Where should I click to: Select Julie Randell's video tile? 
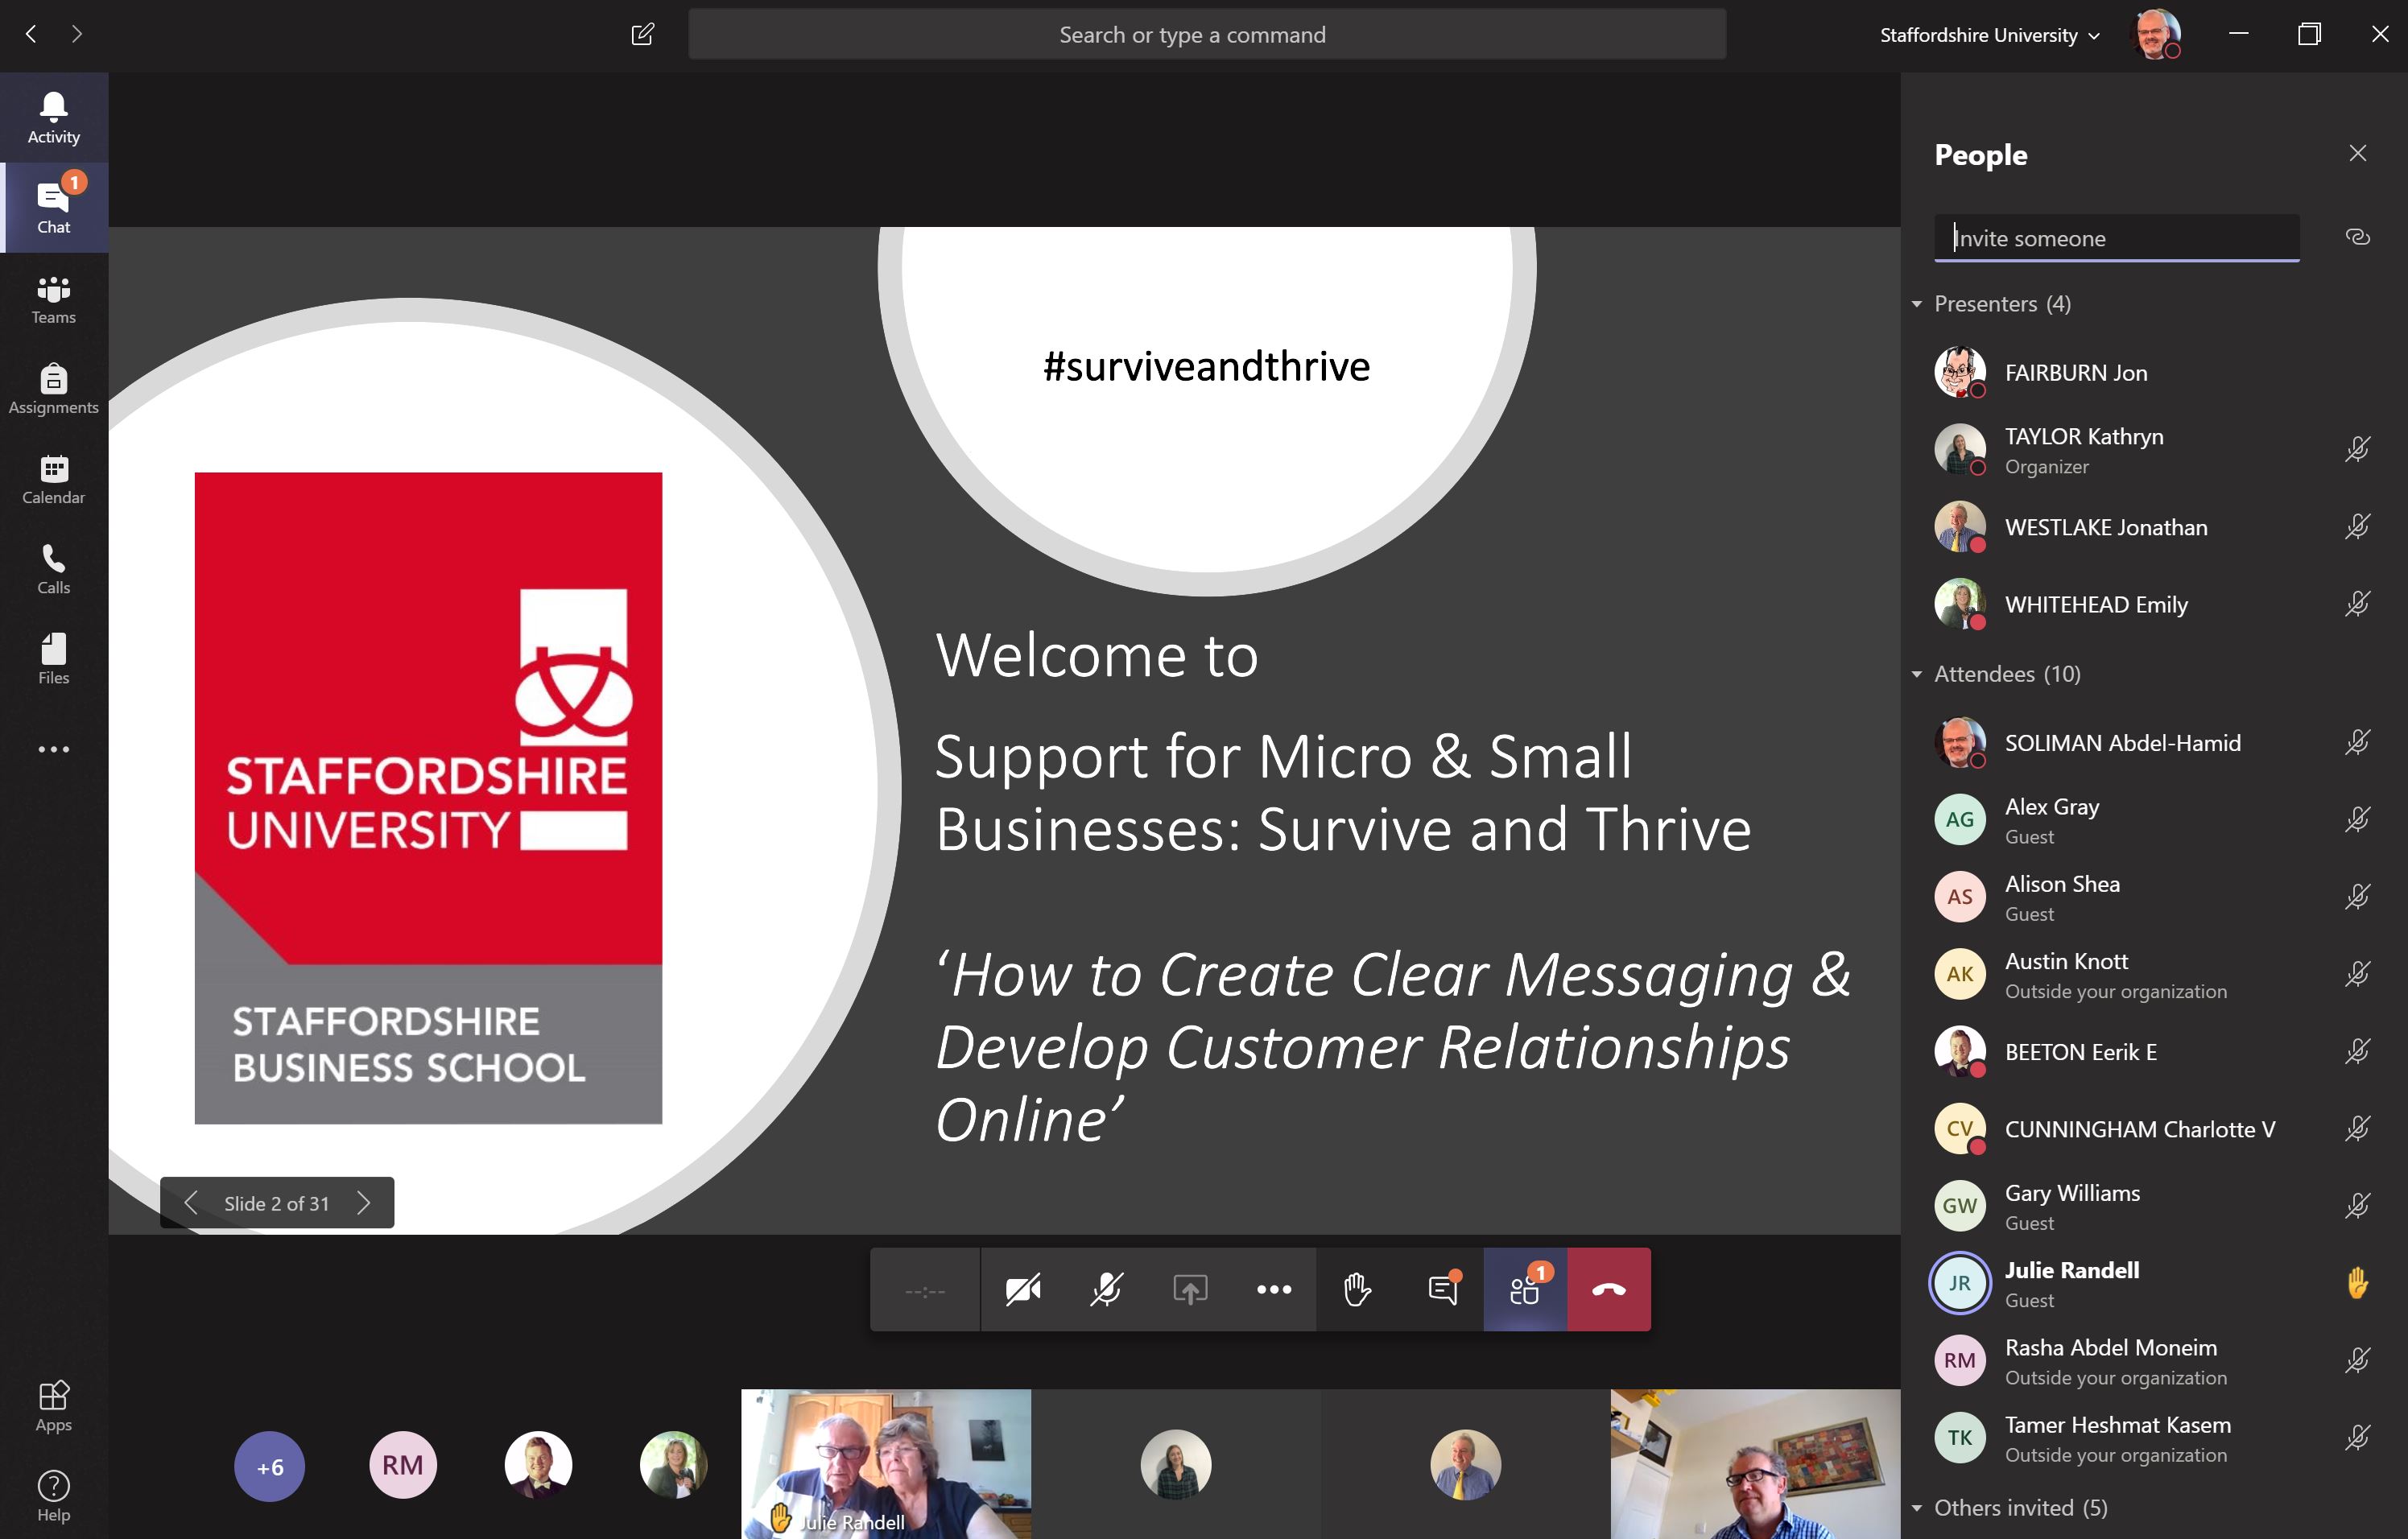click(x=886, y=1463)
